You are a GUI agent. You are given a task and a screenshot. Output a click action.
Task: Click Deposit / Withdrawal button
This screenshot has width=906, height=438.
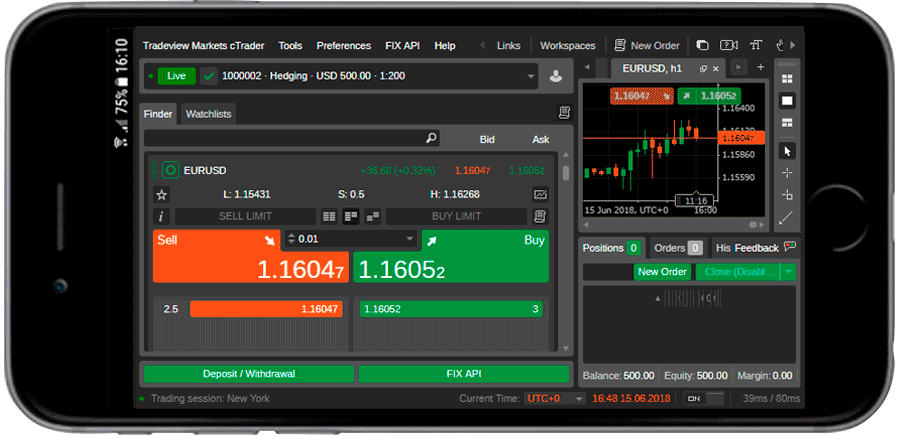[x=249, y=374]
